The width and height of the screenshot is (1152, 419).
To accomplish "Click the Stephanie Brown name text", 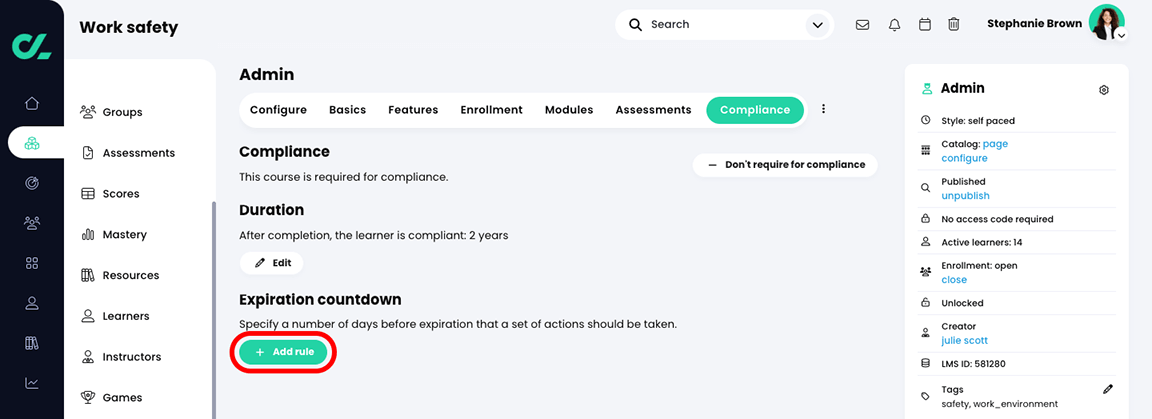I will tap(1034, 24).
